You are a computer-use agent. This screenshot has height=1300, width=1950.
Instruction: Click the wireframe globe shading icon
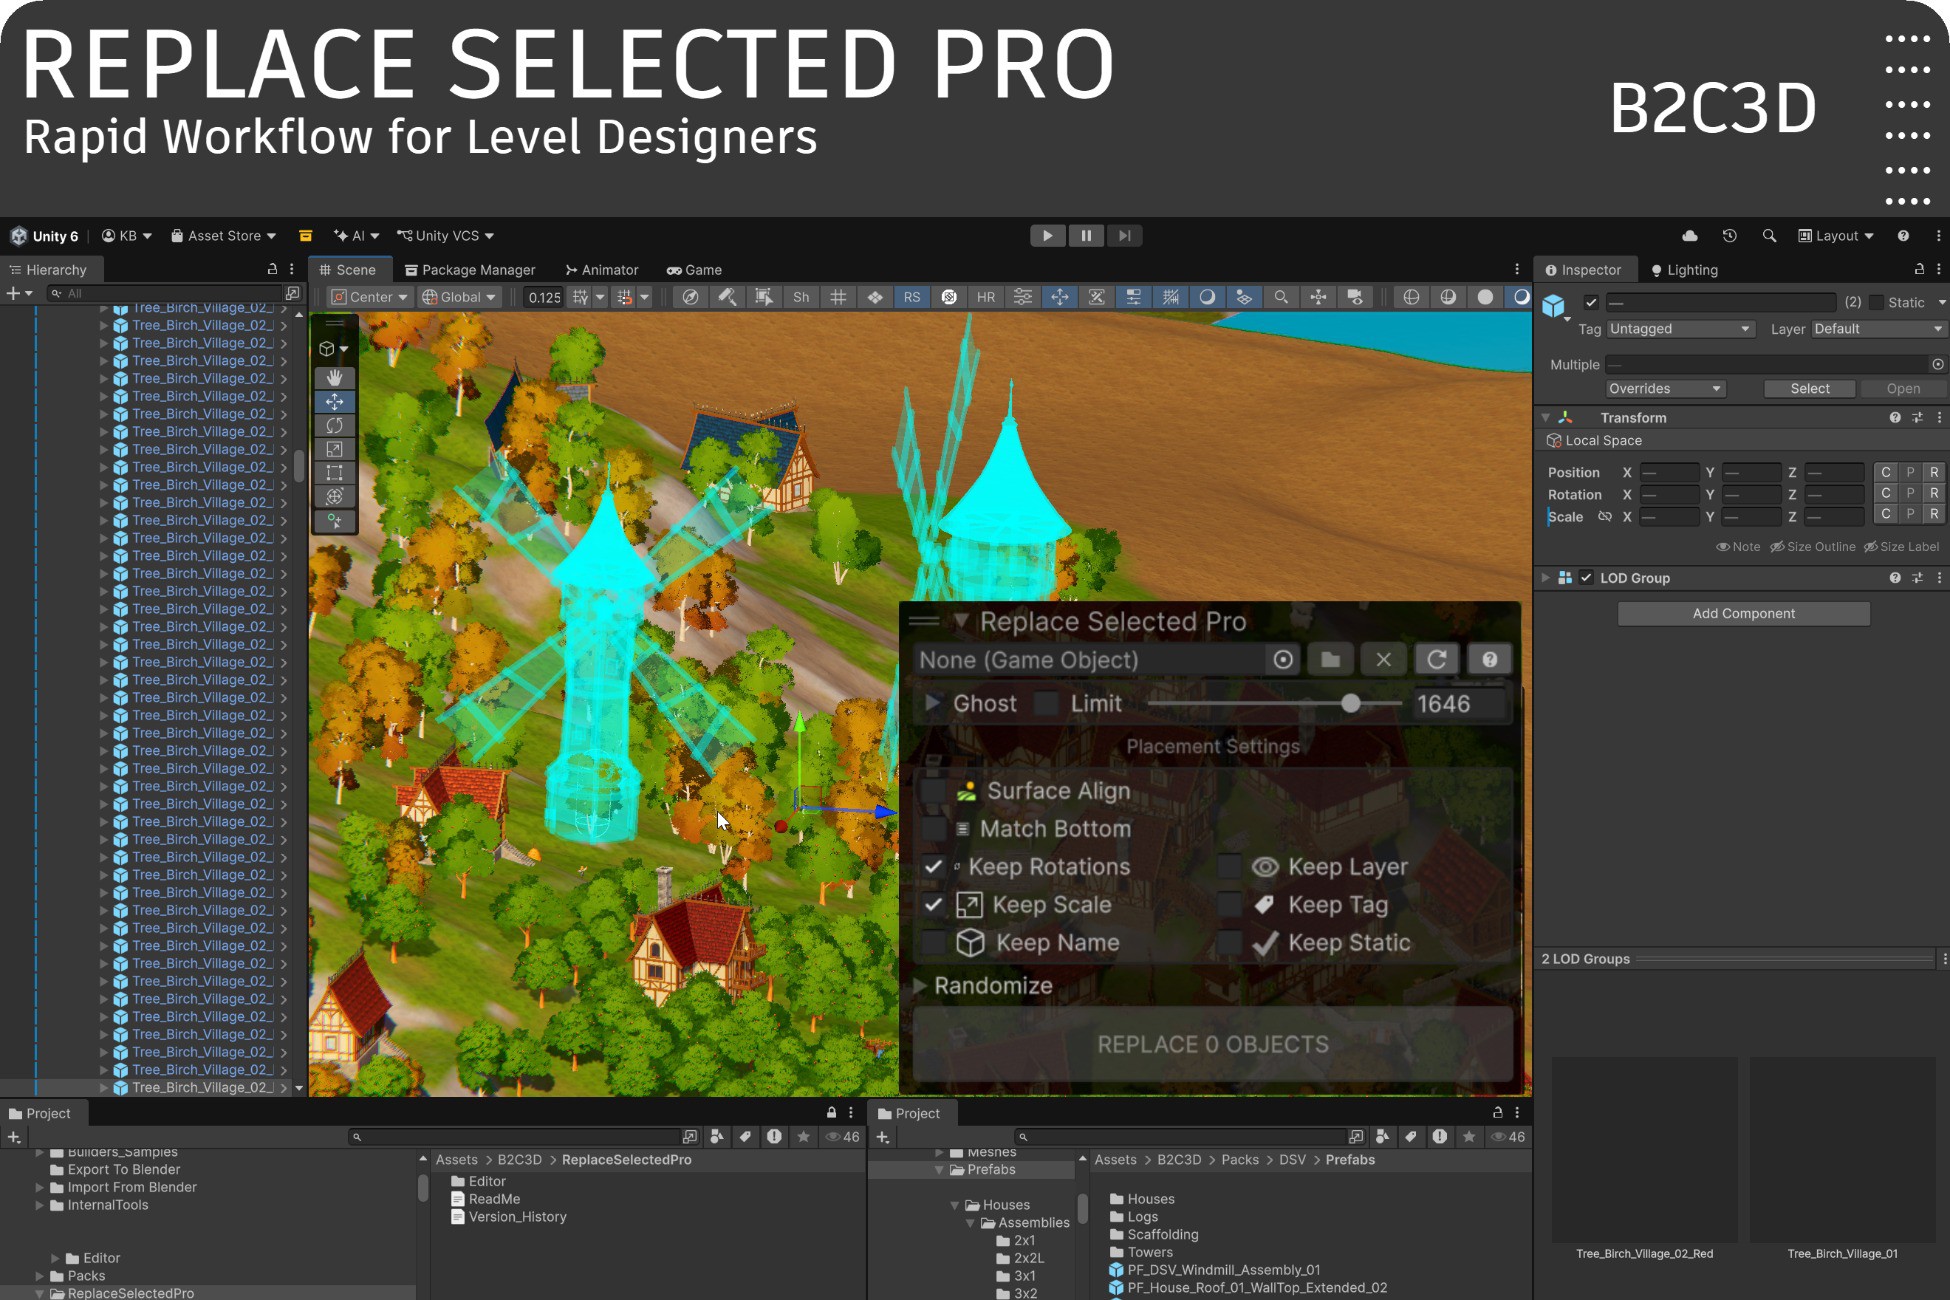[x=1411, y=297]
